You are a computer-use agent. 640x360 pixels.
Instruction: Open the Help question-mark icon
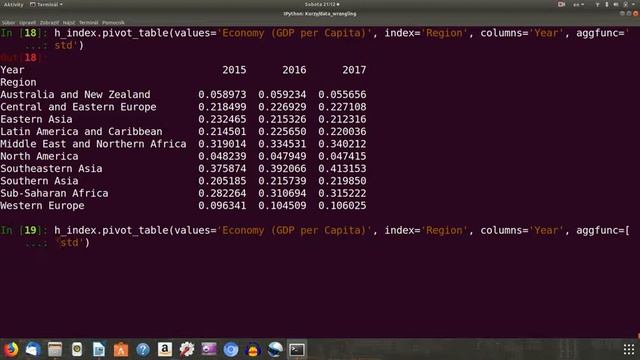(143, 349)
